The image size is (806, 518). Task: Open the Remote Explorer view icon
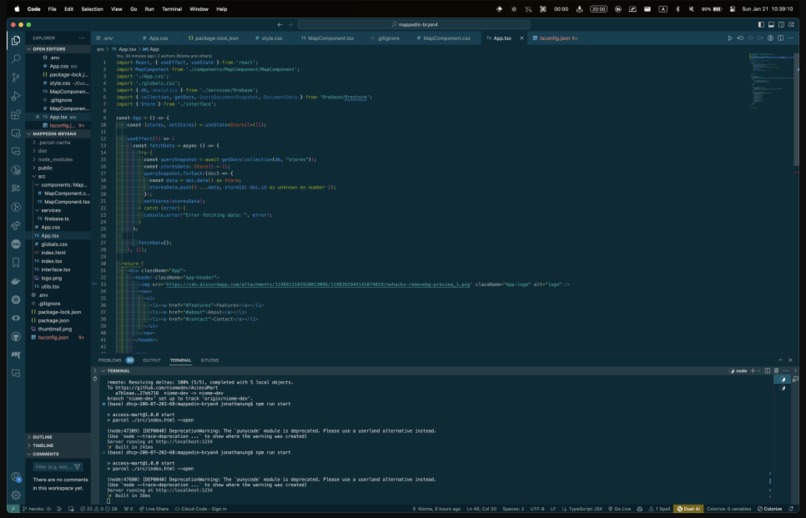pyautogui.click(x=16, y=133)
